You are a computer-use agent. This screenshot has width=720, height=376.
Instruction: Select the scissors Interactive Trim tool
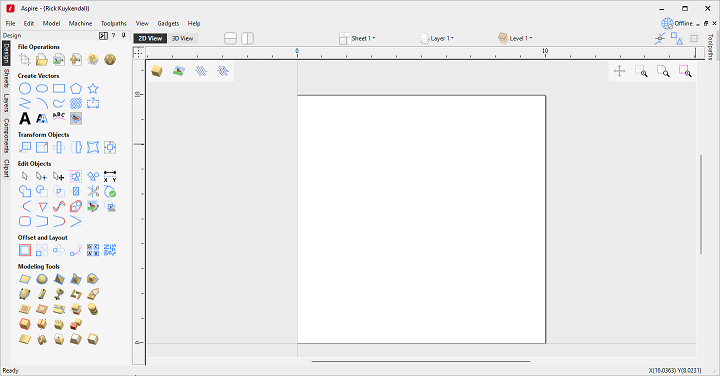(x=93, y=191)
